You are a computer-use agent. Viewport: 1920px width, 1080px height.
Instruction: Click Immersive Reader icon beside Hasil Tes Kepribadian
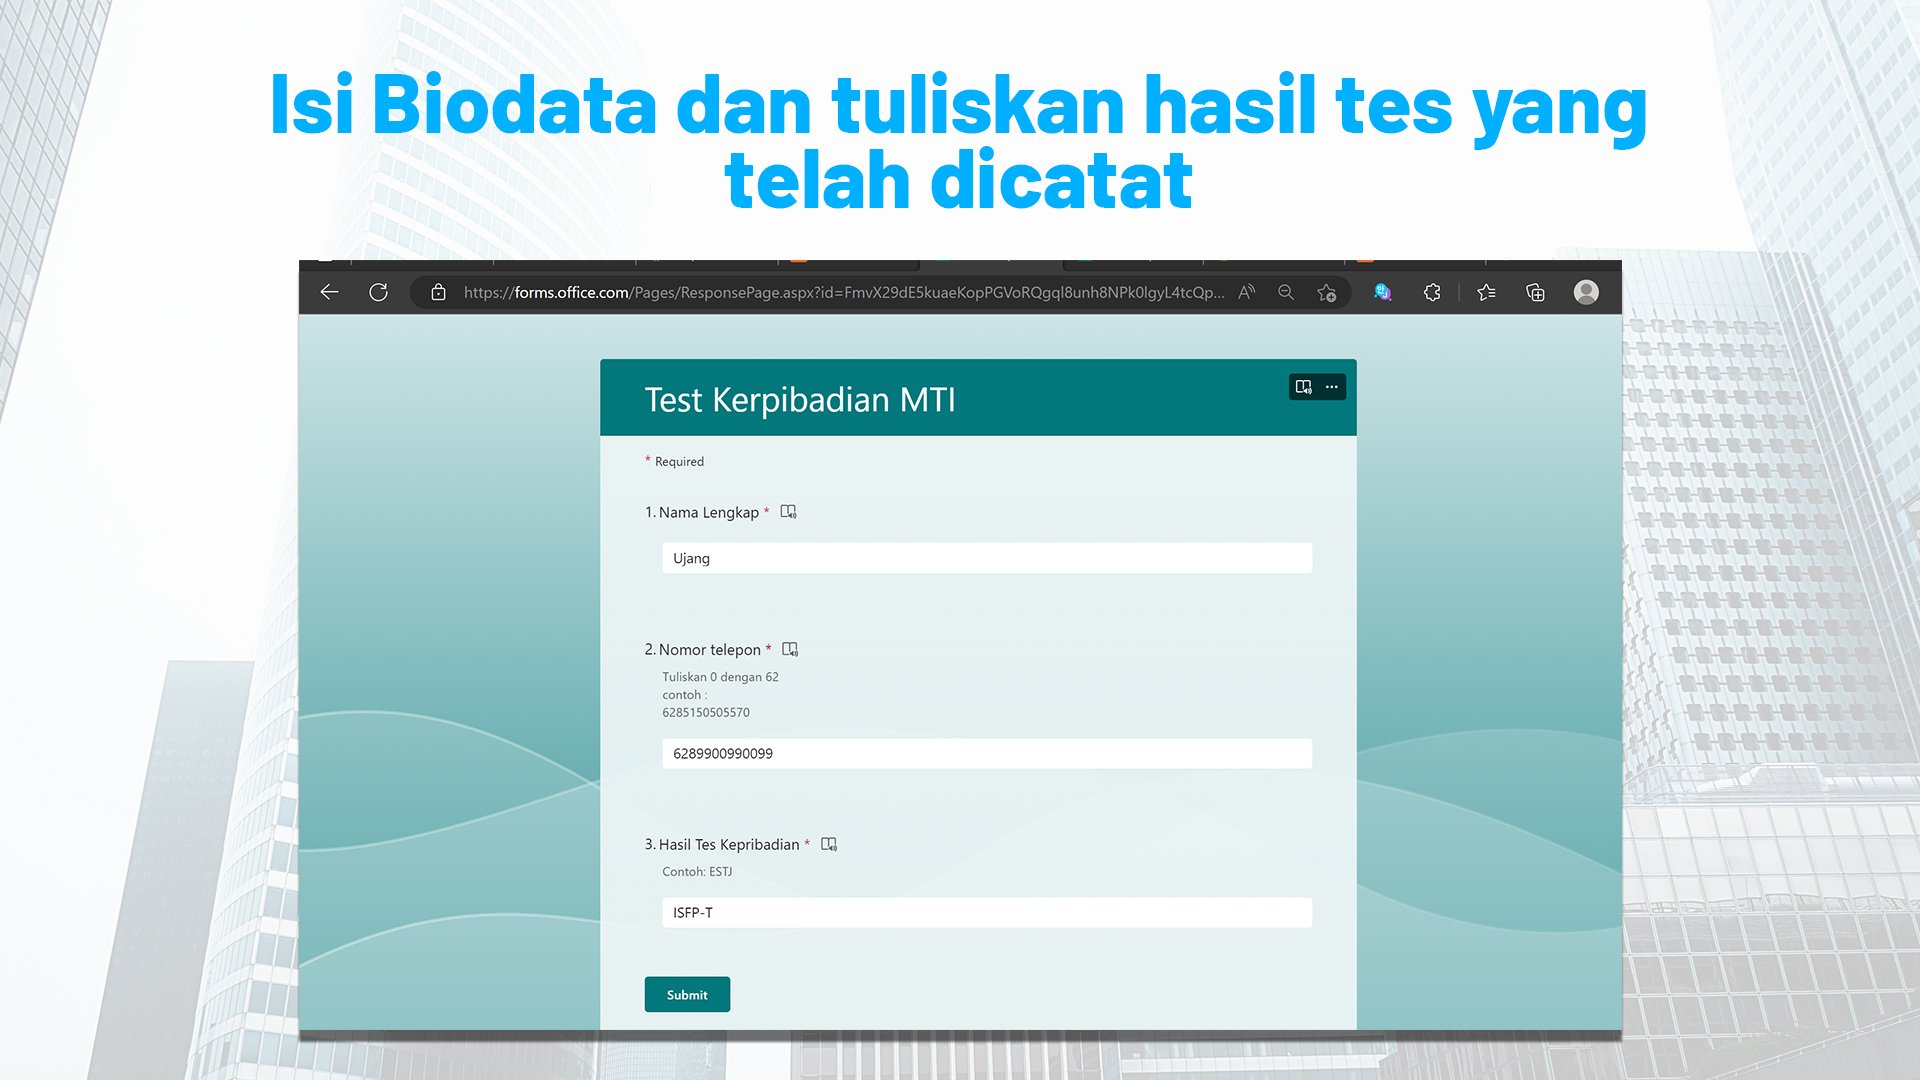pos(829,844)
